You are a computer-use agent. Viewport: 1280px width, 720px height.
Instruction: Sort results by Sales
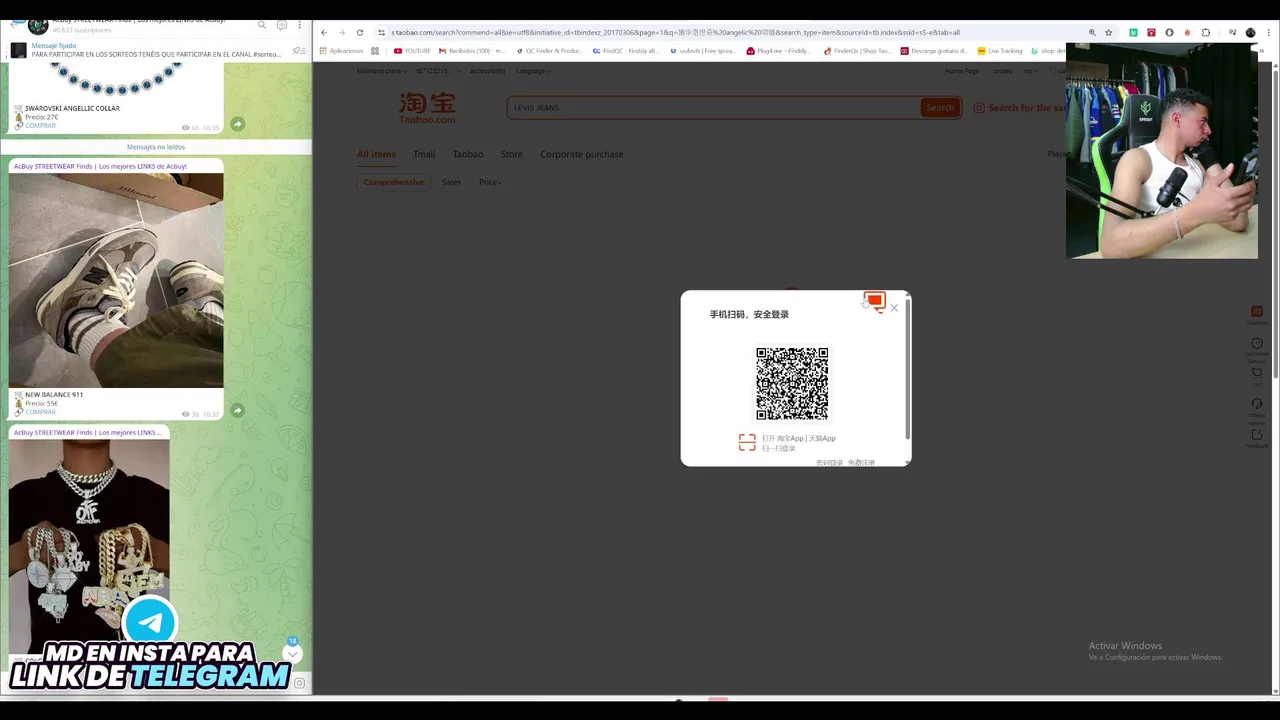click(x=451, y=182)
